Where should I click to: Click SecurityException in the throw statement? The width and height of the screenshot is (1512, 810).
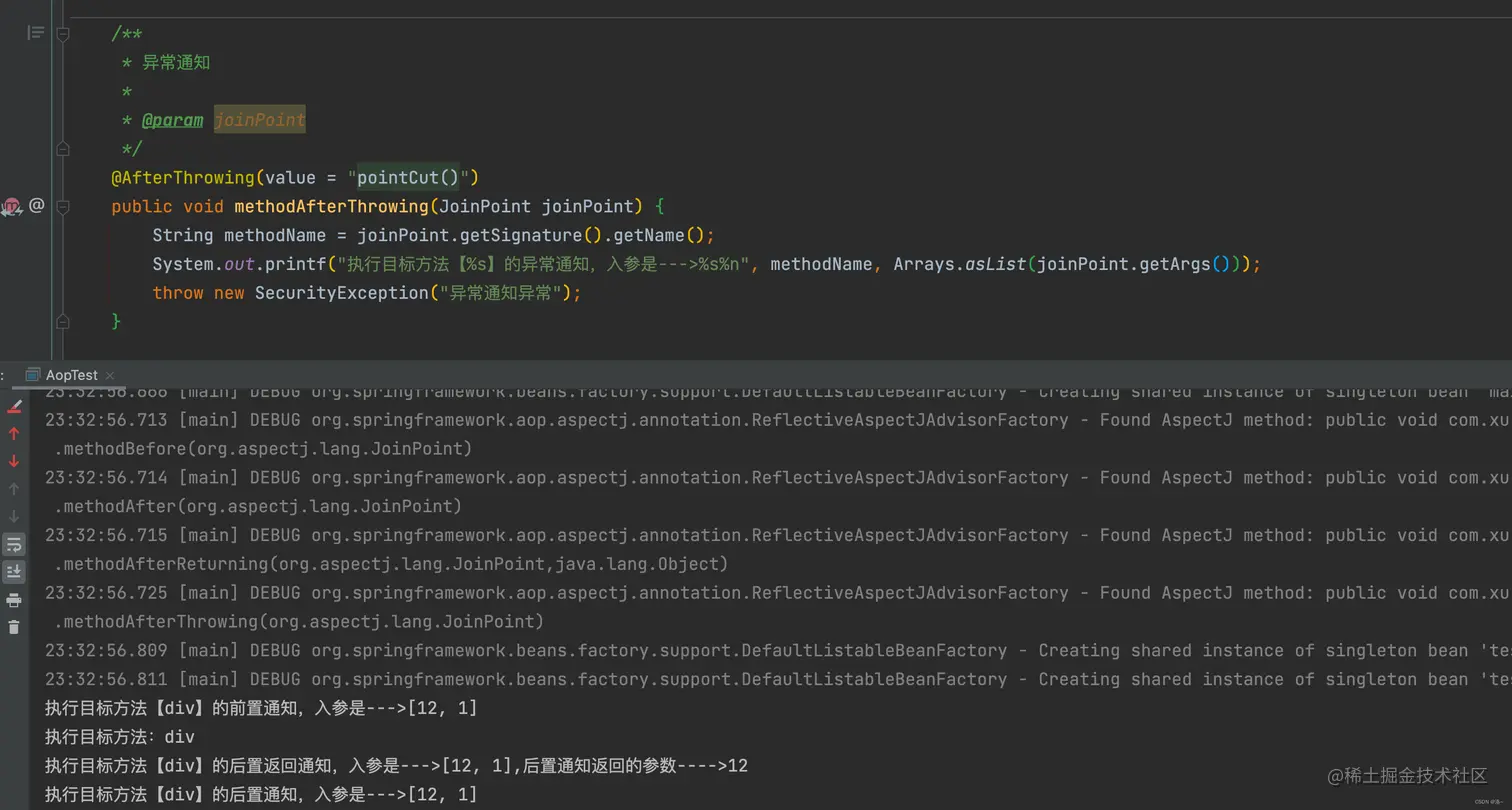click(x=341, y=293)
